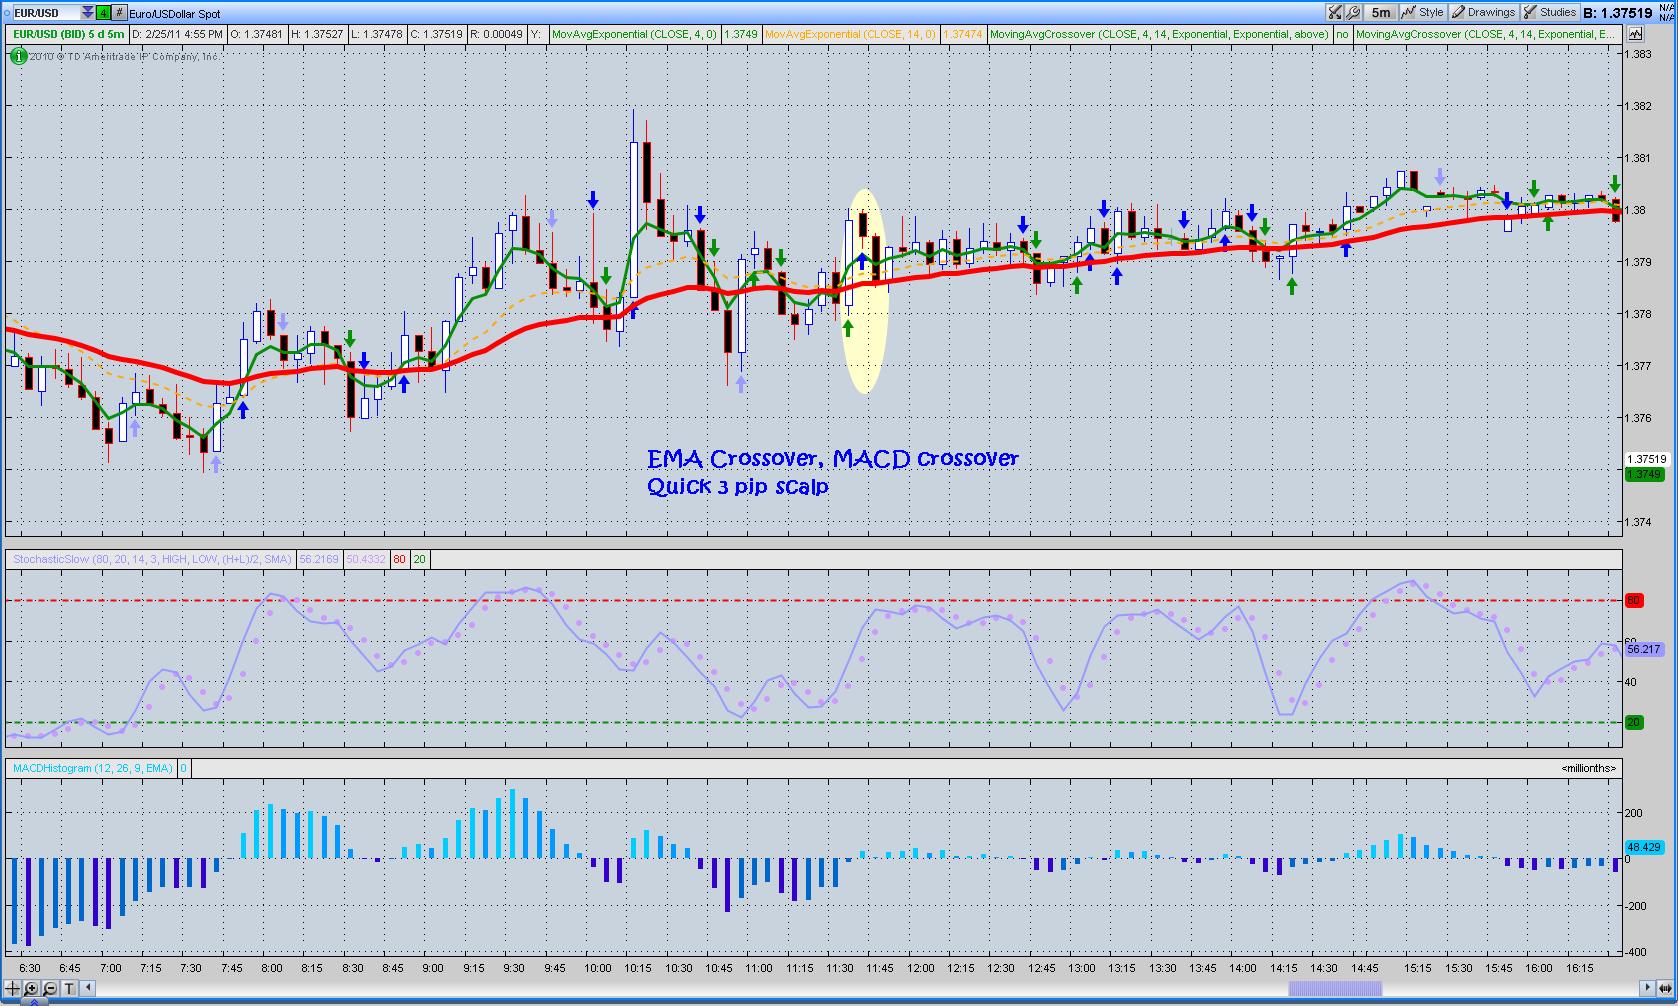Click the small chart-line icon above the price axis
Screen dimensions: 1678x1006
(x=1635, y=34)
